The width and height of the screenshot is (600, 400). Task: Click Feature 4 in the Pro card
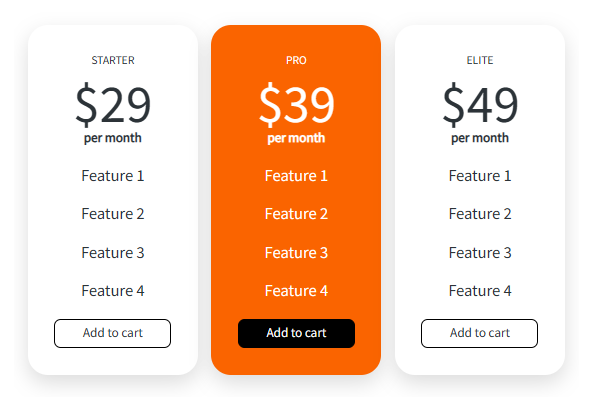(296, 291)
